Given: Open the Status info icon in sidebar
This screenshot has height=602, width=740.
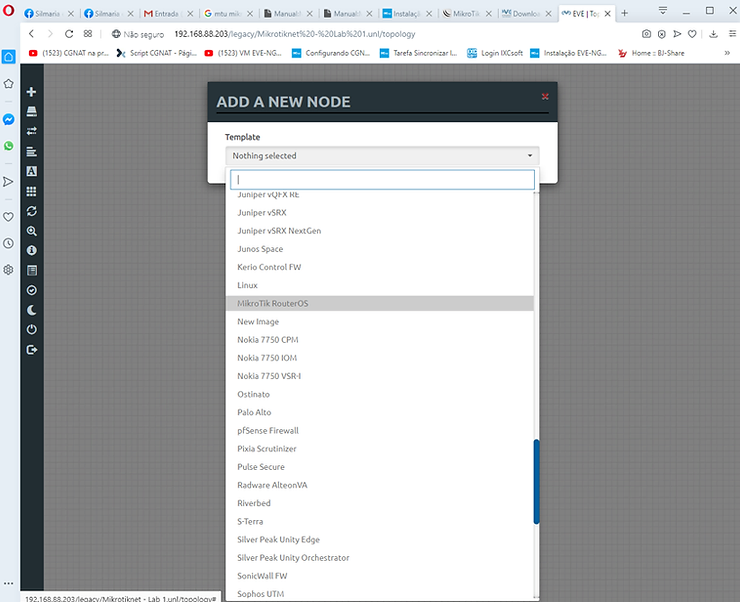Looking at the screenshot, I should click(32, 251).
